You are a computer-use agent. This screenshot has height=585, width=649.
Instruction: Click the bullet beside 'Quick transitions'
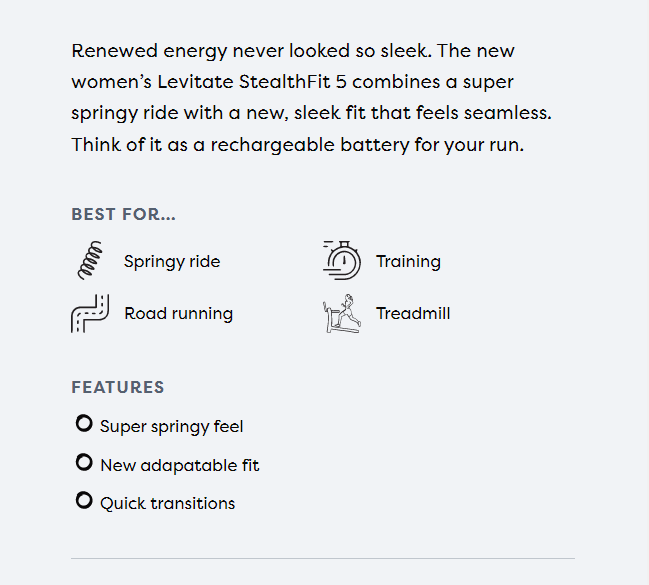(x=84, y=501)
